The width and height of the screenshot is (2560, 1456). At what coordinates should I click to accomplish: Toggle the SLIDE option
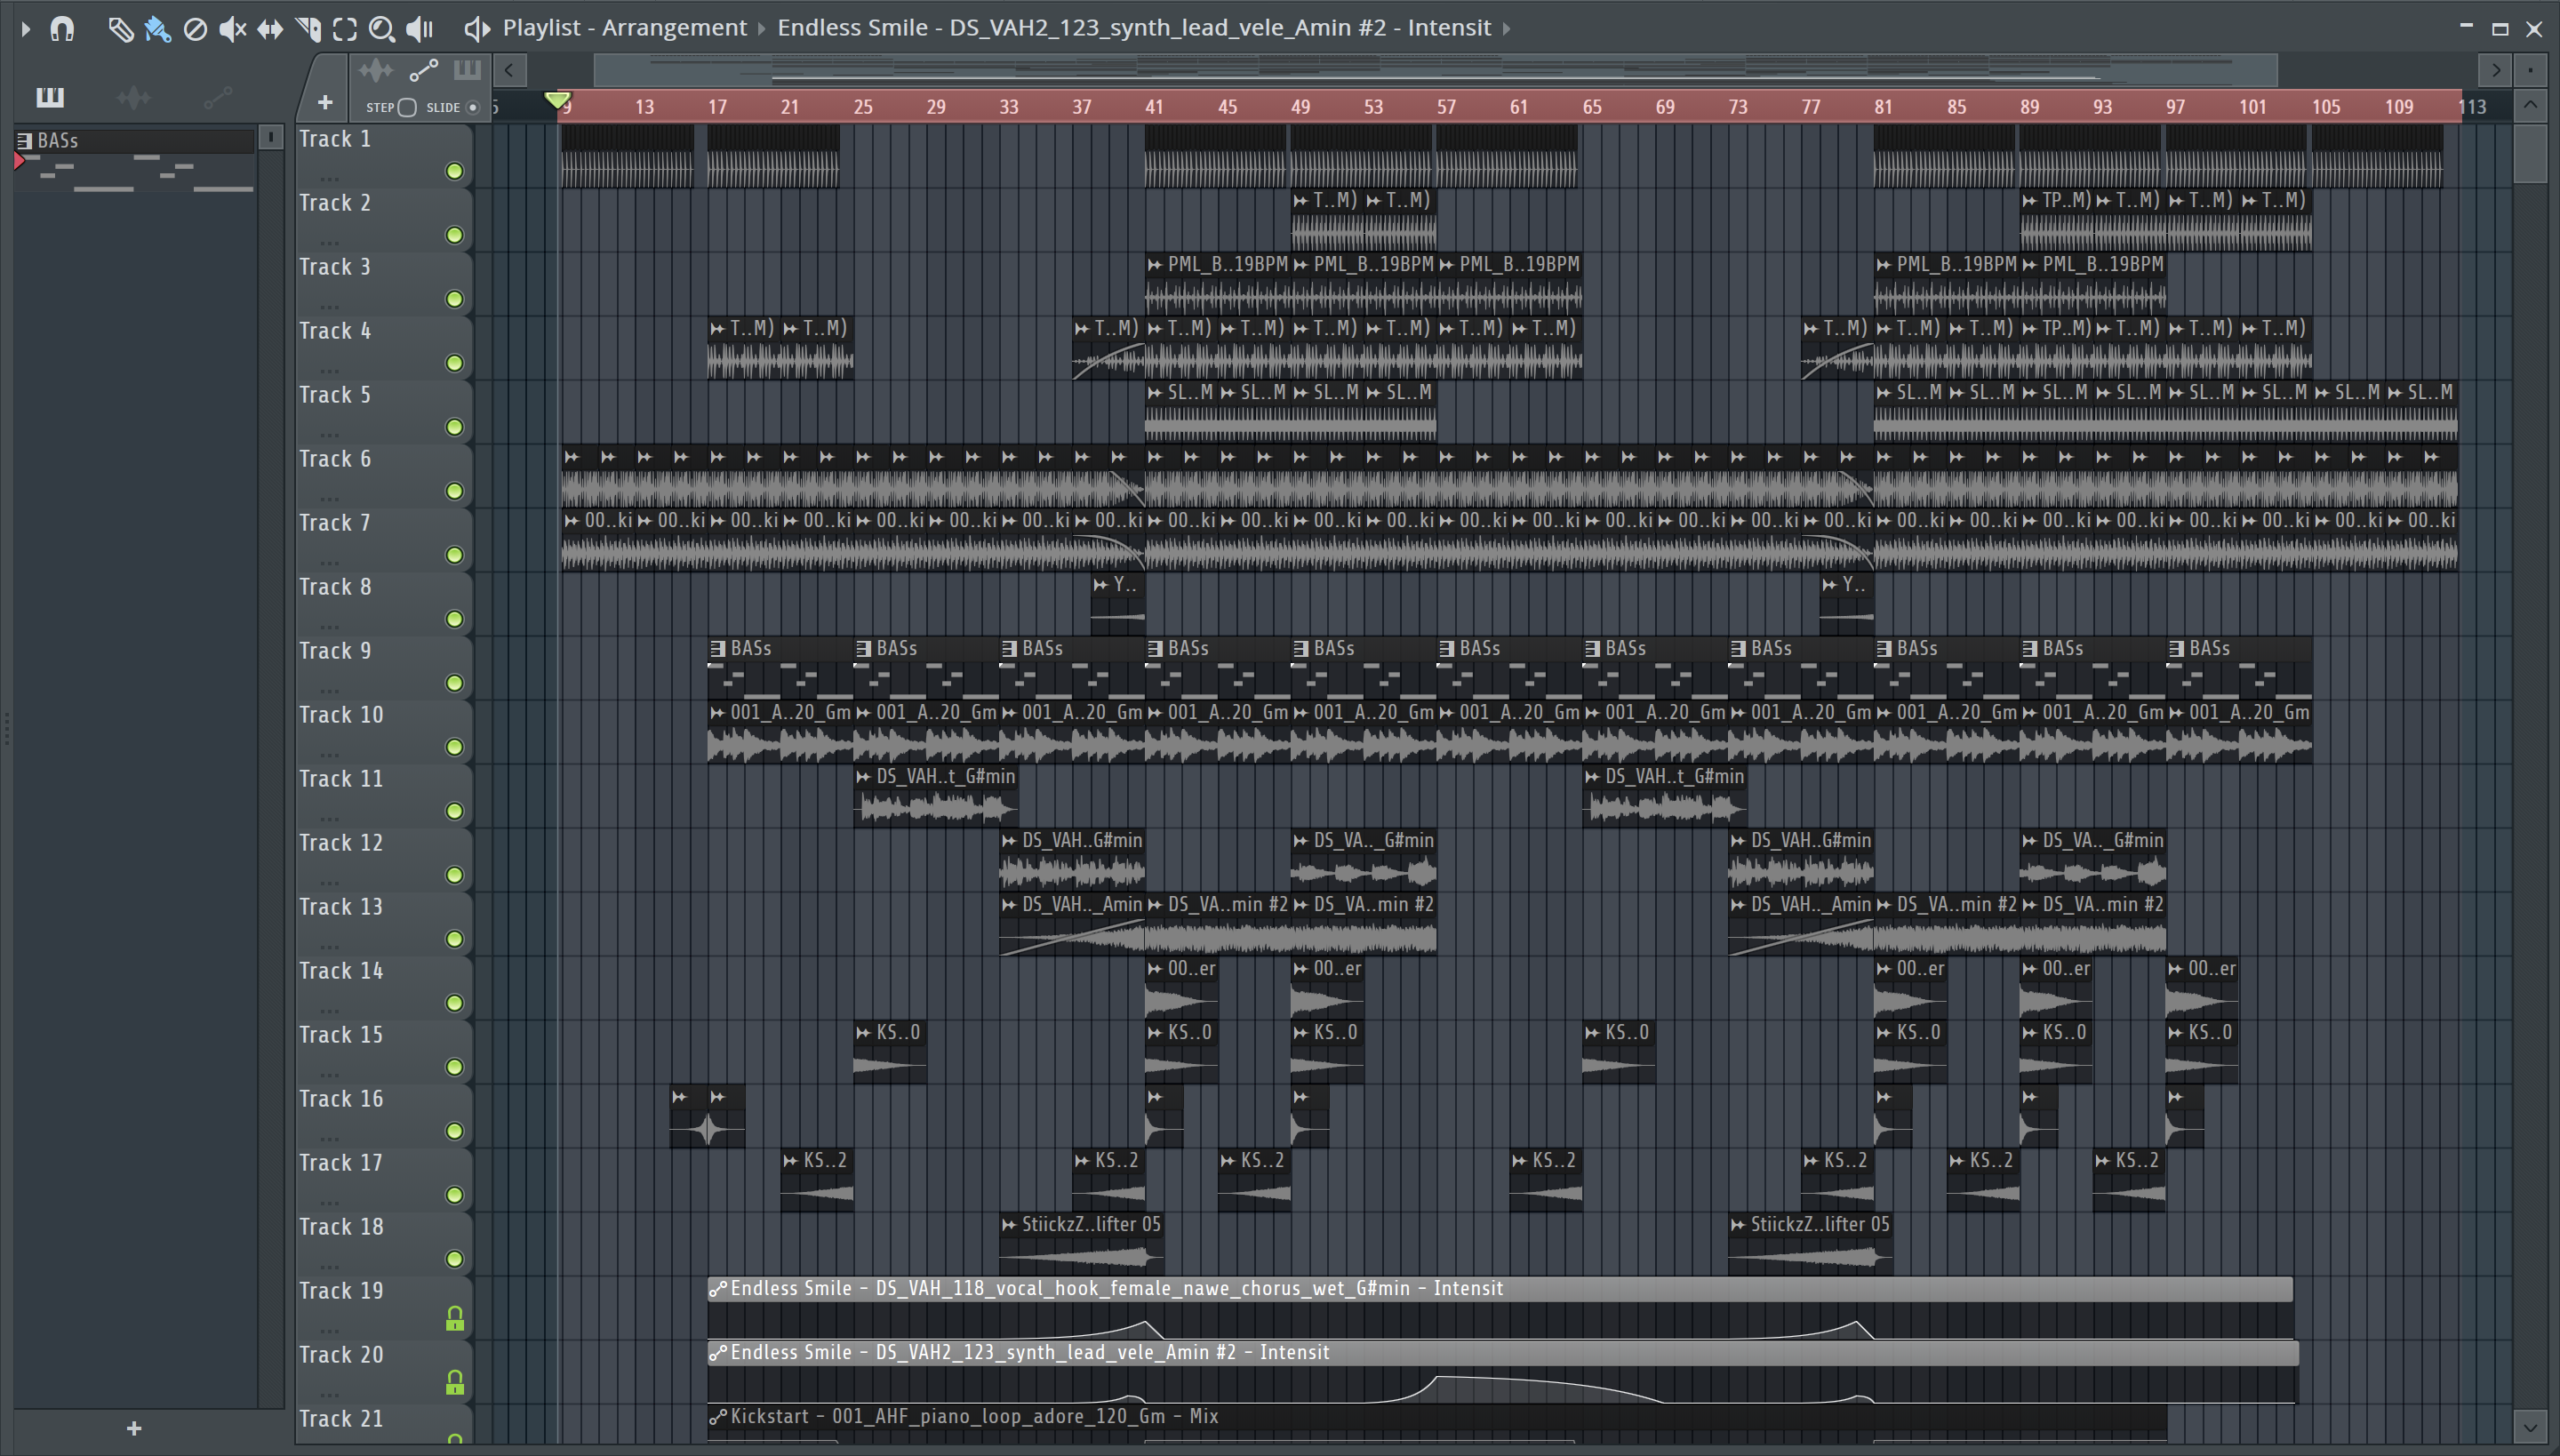coord(474,107)
